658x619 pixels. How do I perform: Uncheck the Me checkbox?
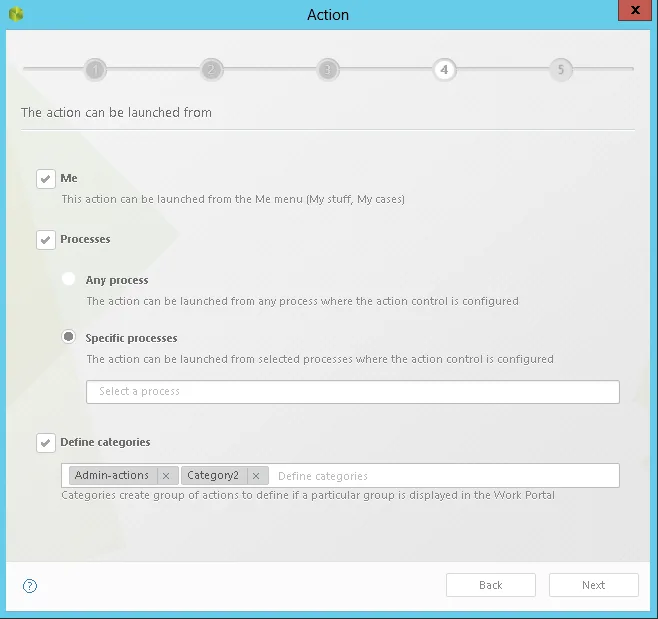point(46,179)
